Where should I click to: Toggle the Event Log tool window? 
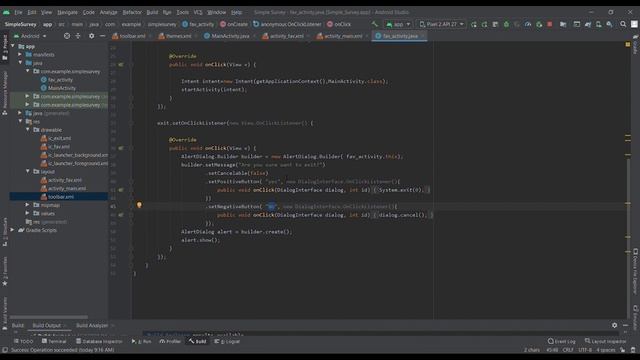click(x=562, y=341)
